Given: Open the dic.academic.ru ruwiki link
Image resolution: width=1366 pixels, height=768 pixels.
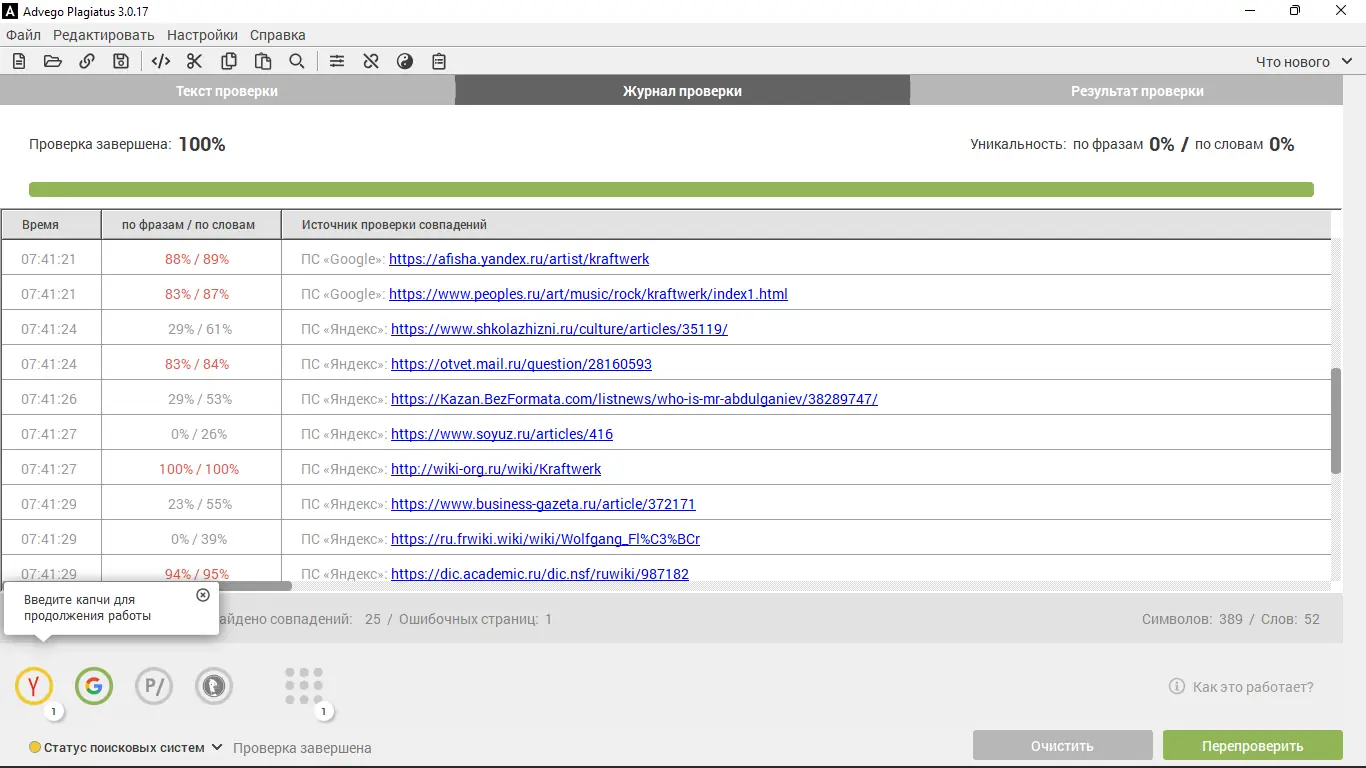Looking at the screenshot, I should click(x=540, y=574).
